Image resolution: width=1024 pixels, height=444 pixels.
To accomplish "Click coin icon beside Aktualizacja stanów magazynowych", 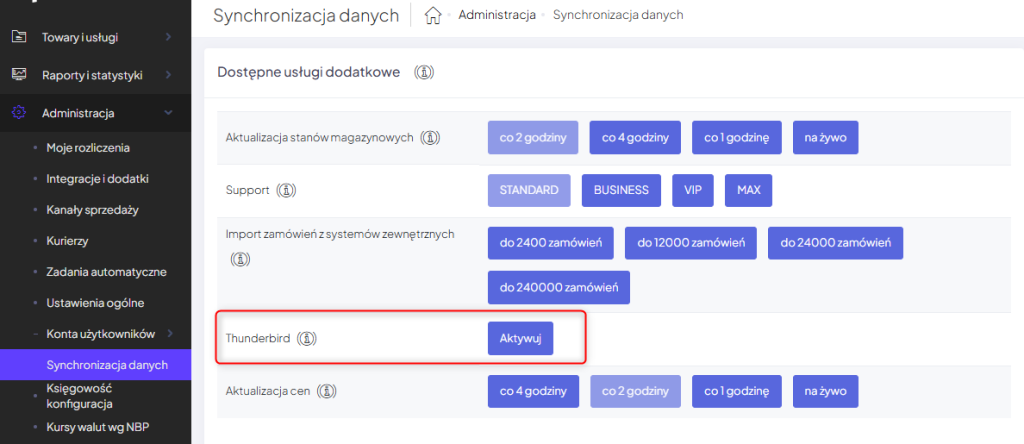I will click(431, 138).
